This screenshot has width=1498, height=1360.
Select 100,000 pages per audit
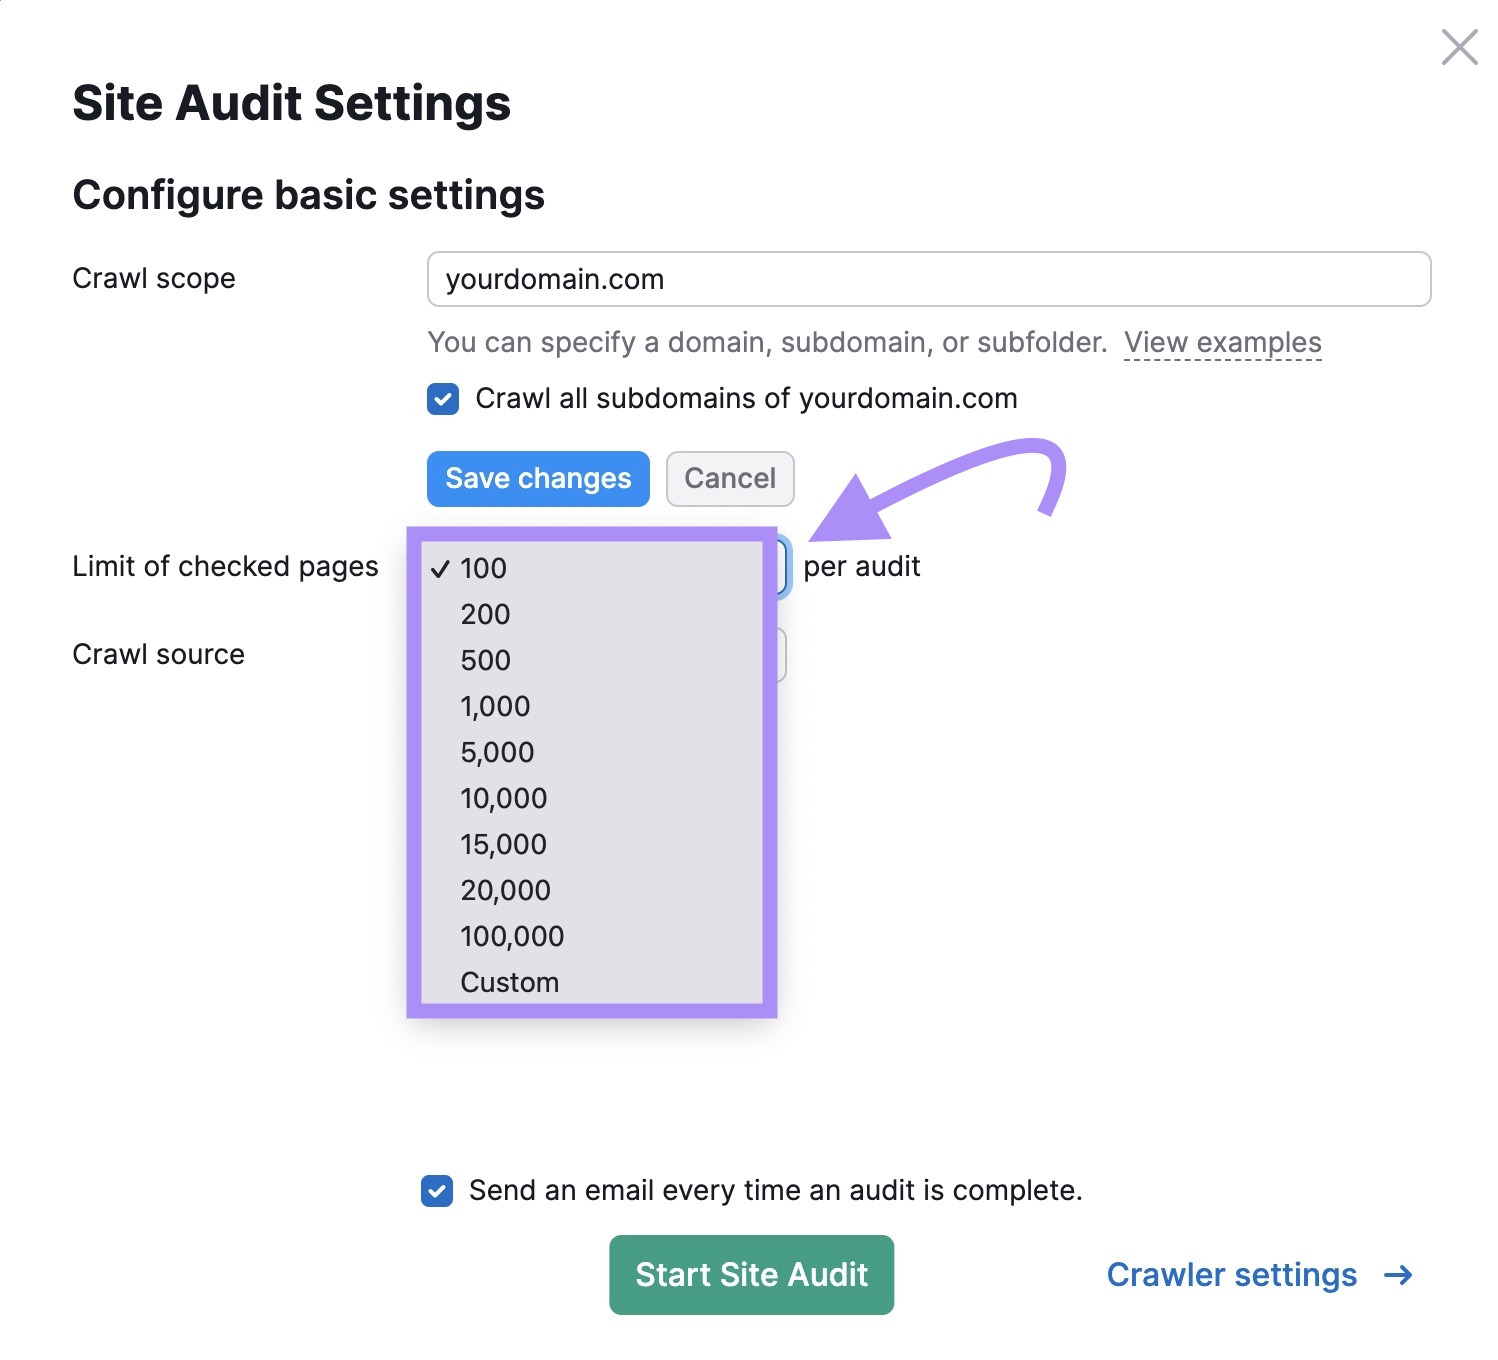512,936
